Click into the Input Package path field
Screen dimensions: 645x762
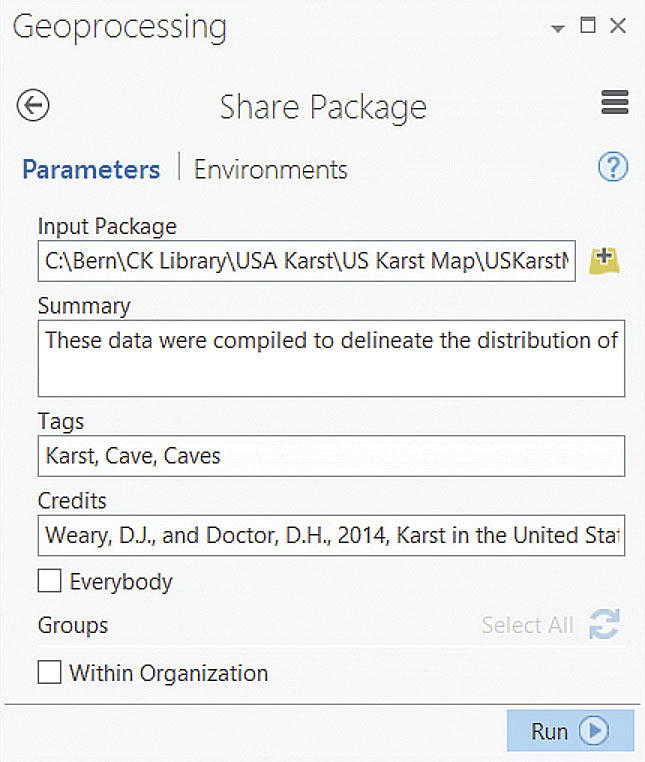pyautogui.click(x=306, y=261)
